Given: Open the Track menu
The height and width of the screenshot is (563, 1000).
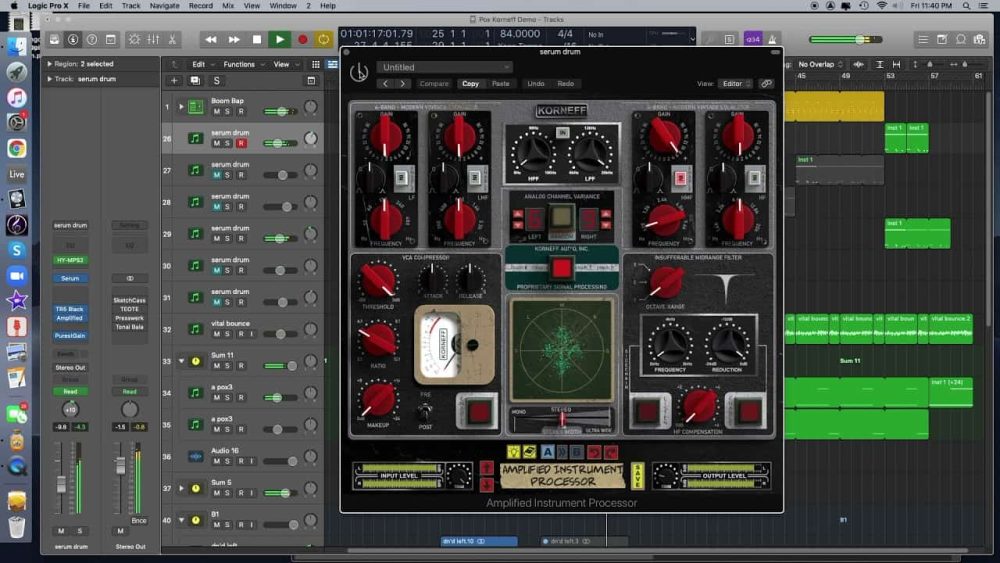Looking at the screenshot, I should pyautogui.click(x=131, y=6).
